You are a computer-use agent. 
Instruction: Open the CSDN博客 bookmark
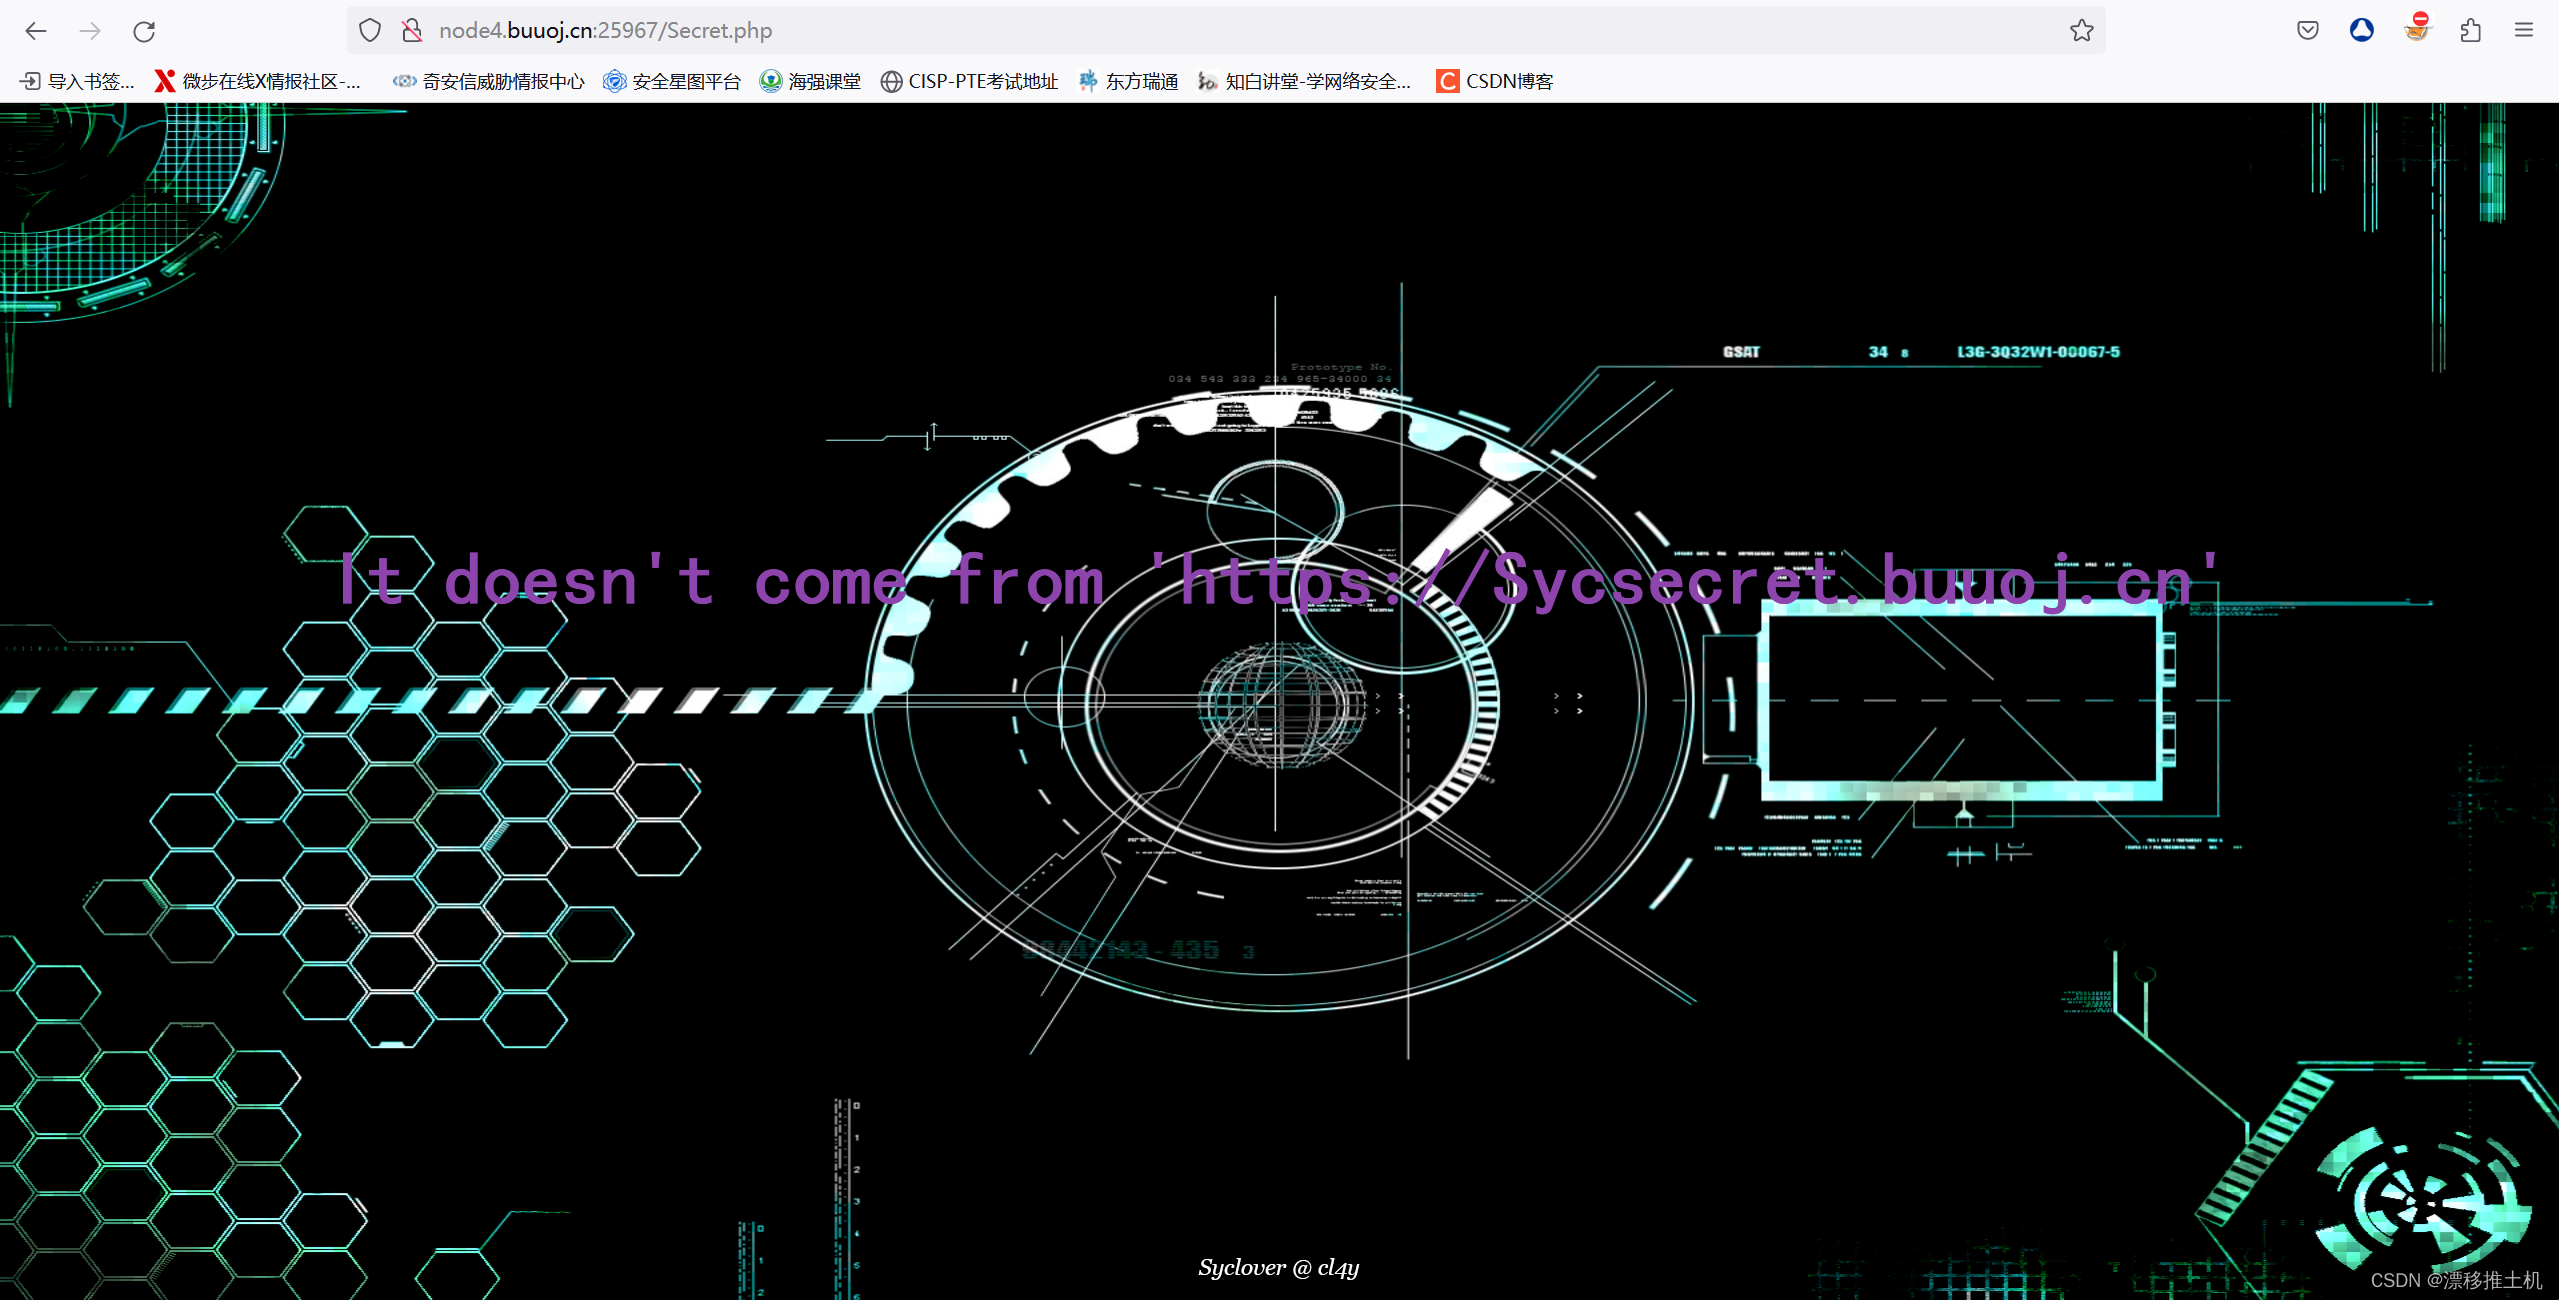coord(1494,81)
